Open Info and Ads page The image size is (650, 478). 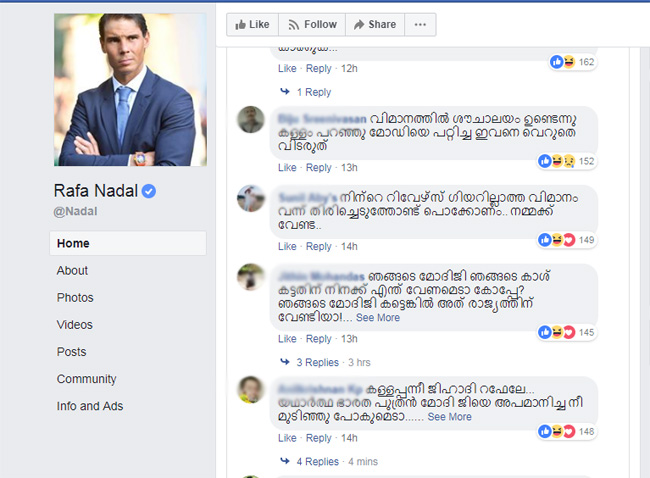(90, 406)
